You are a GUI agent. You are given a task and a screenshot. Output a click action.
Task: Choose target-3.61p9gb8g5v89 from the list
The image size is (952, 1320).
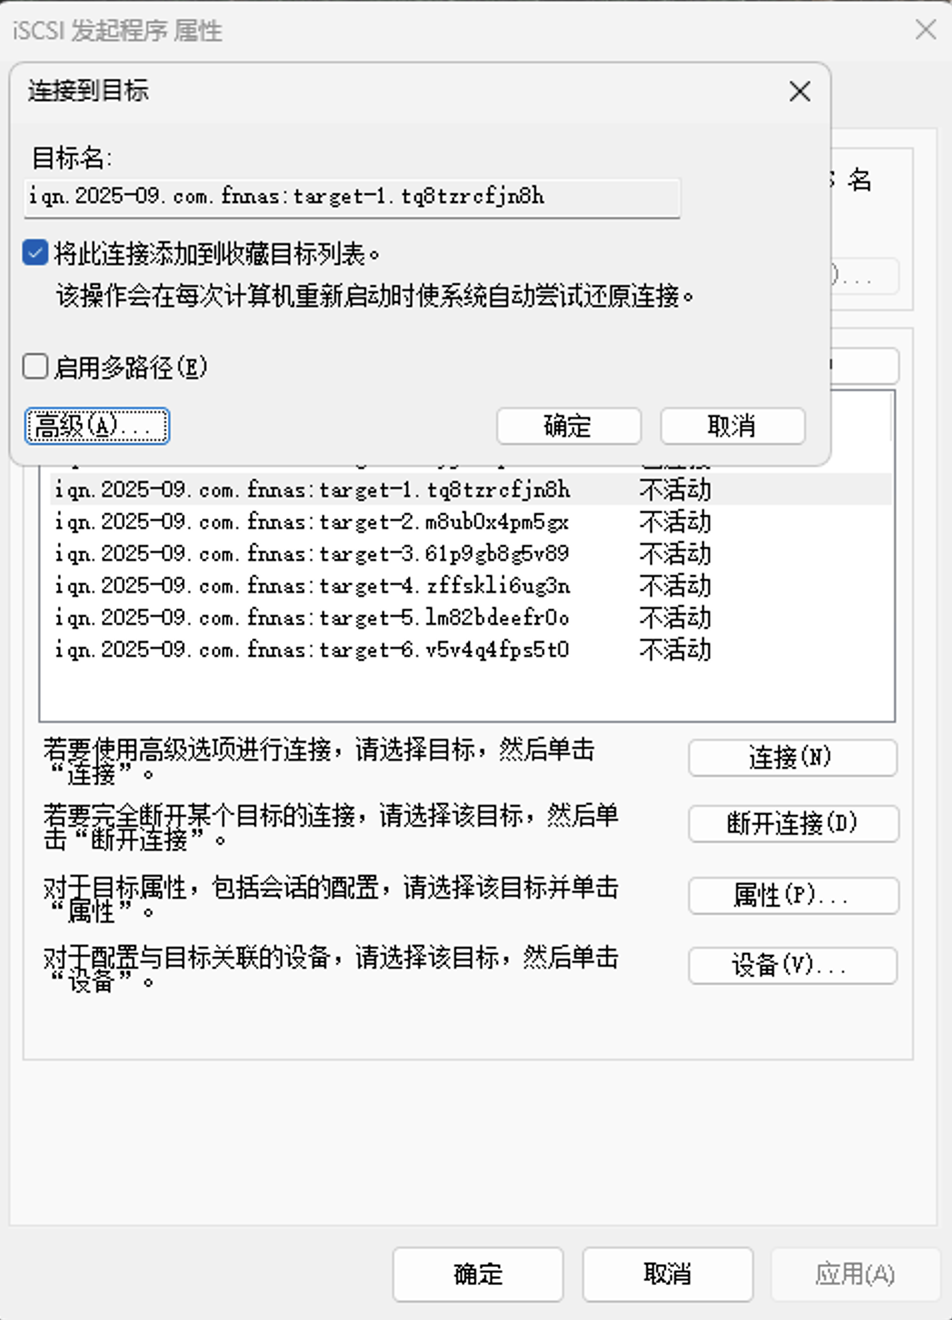(312, 554)
